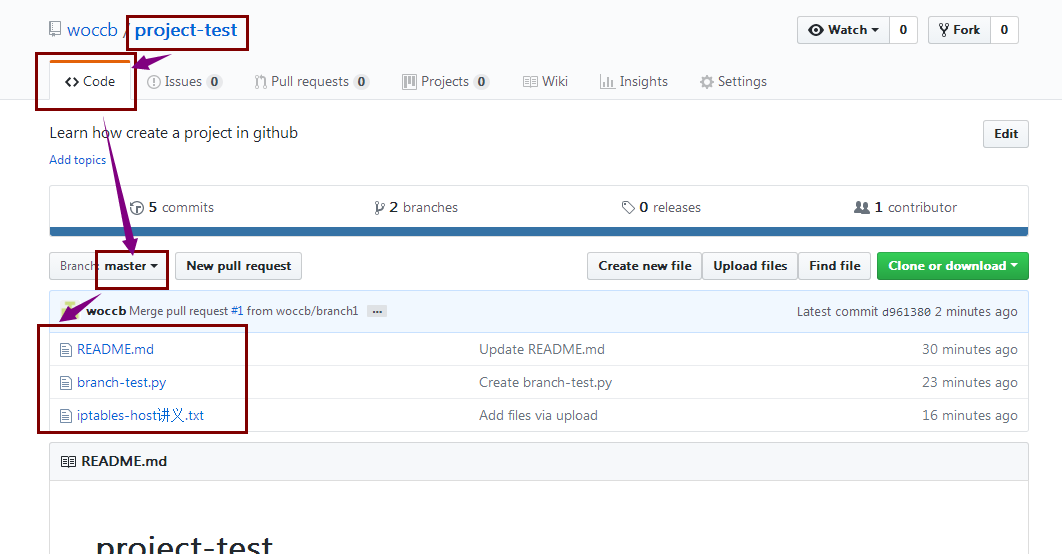Image resolution: width=1062 pixels, height=554 pixels.
Task: Switch to the Code tab
Action: pos(89,81)
